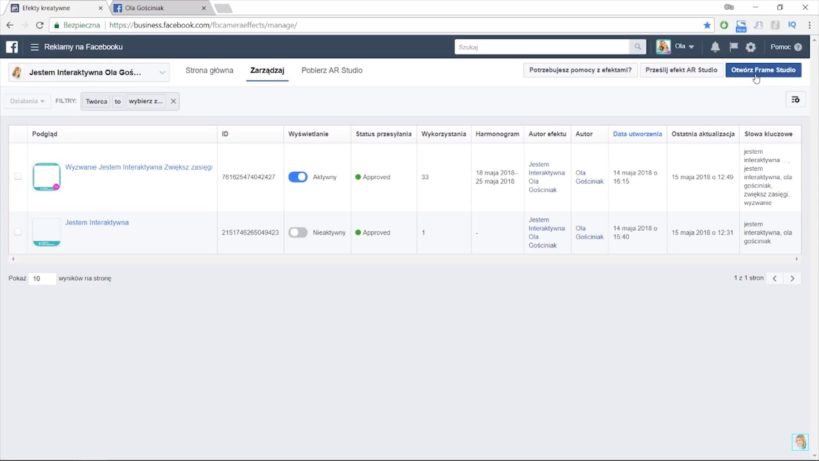Image resolution: width=819 pixels, height=461 pixels.
Task: Open Wyzwanie Jestem Interaktywna Zwiększ zasięg link
Action: point(139,167)
